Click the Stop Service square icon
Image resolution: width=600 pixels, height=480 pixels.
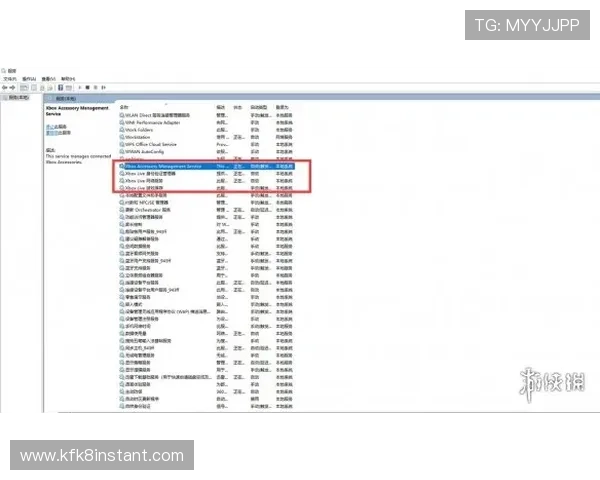[85, 88]
